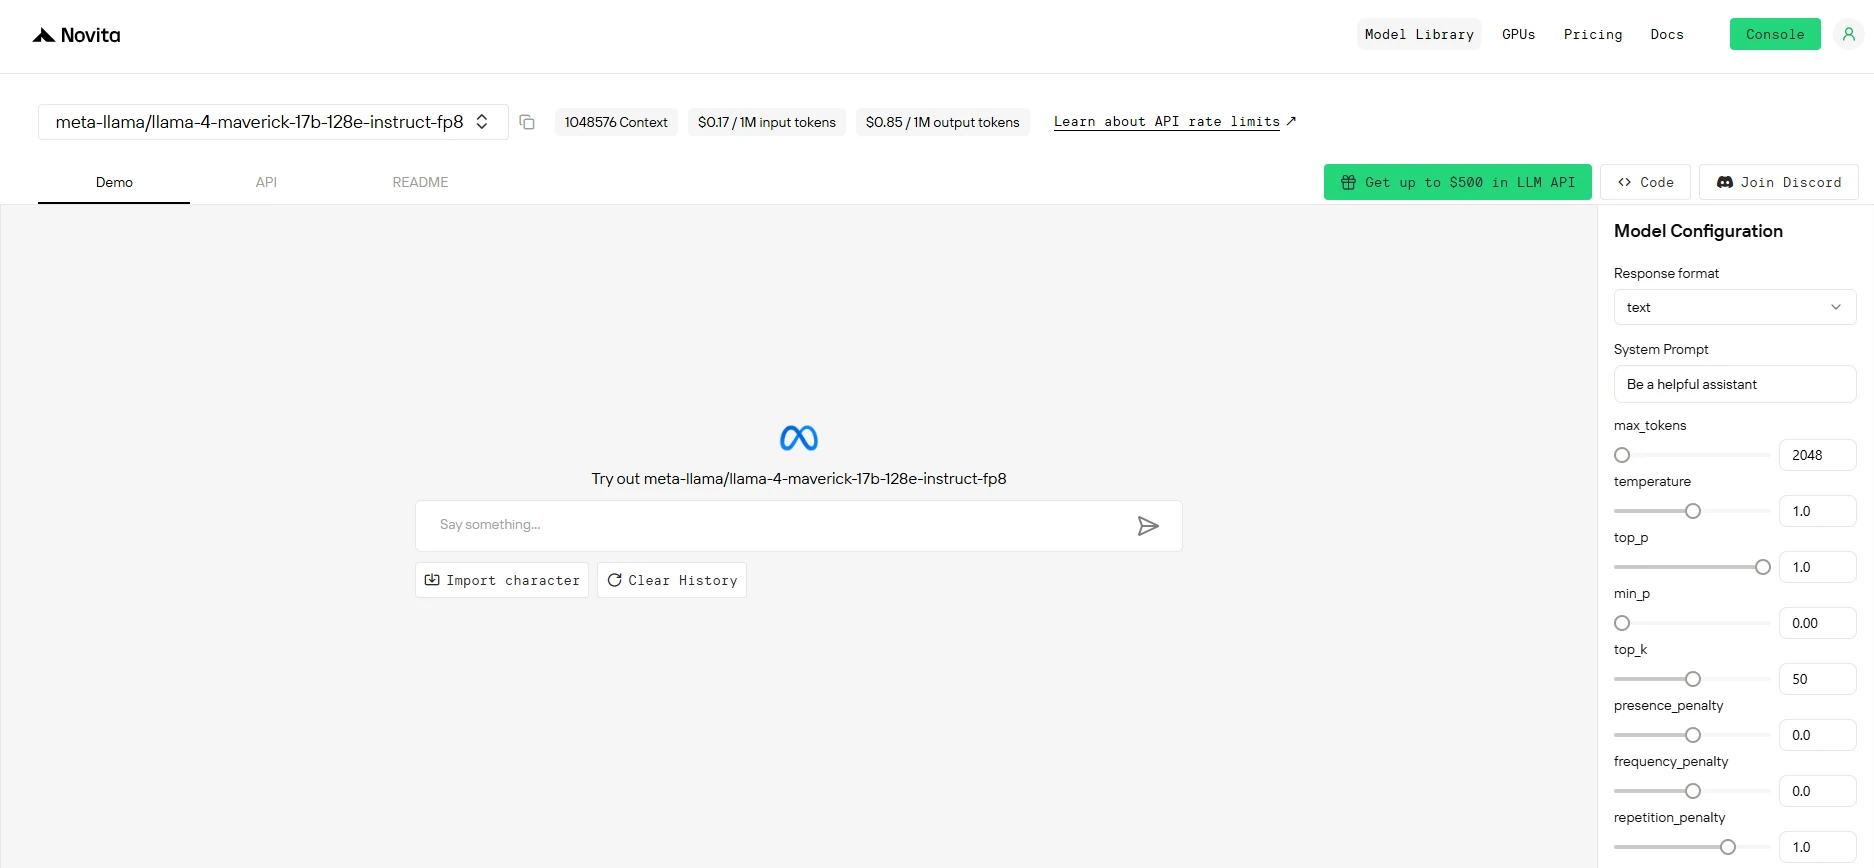Click Import character button
This screenshot has width=1874, height=868.
pos(502,580)
